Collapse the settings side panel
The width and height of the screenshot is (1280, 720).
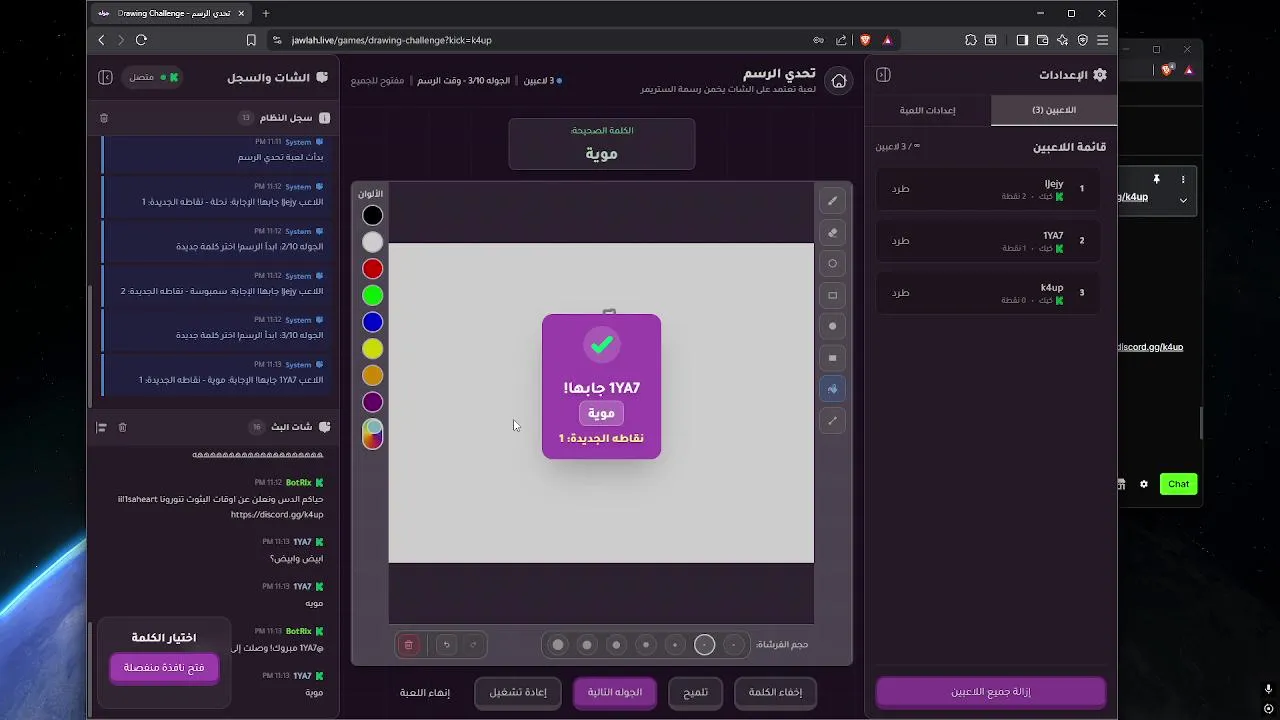pos(883,75)
